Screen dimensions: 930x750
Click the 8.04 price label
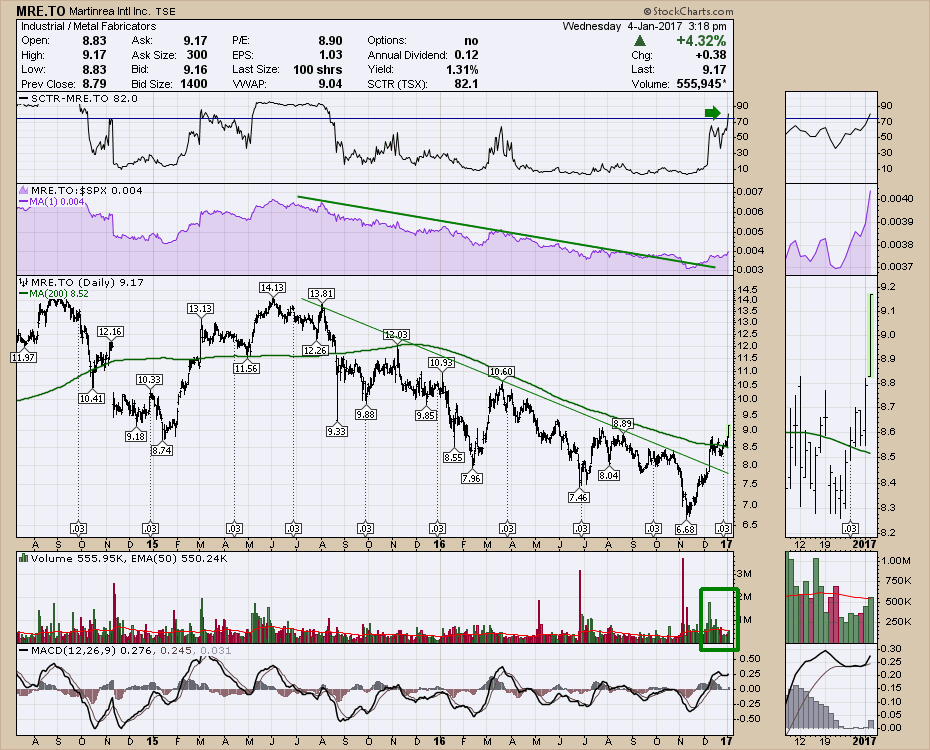(x=609, y=475)
